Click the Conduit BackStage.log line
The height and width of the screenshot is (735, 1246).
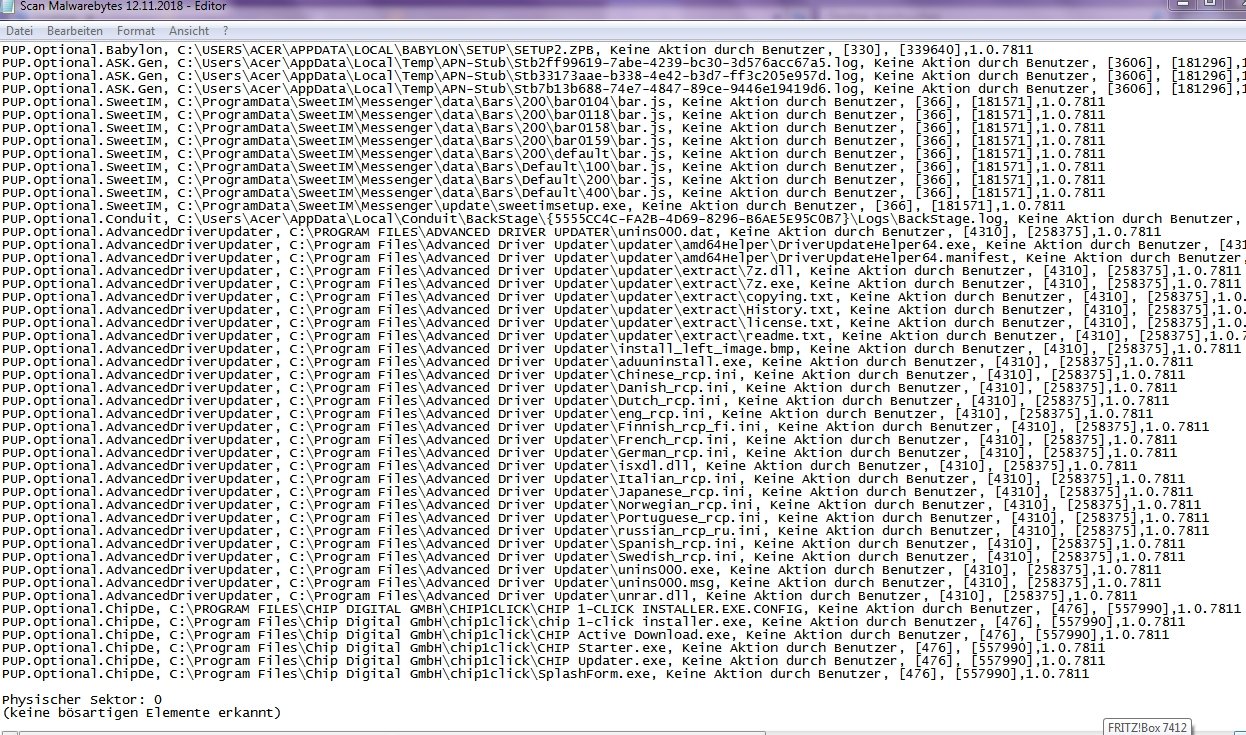[623, 218]
